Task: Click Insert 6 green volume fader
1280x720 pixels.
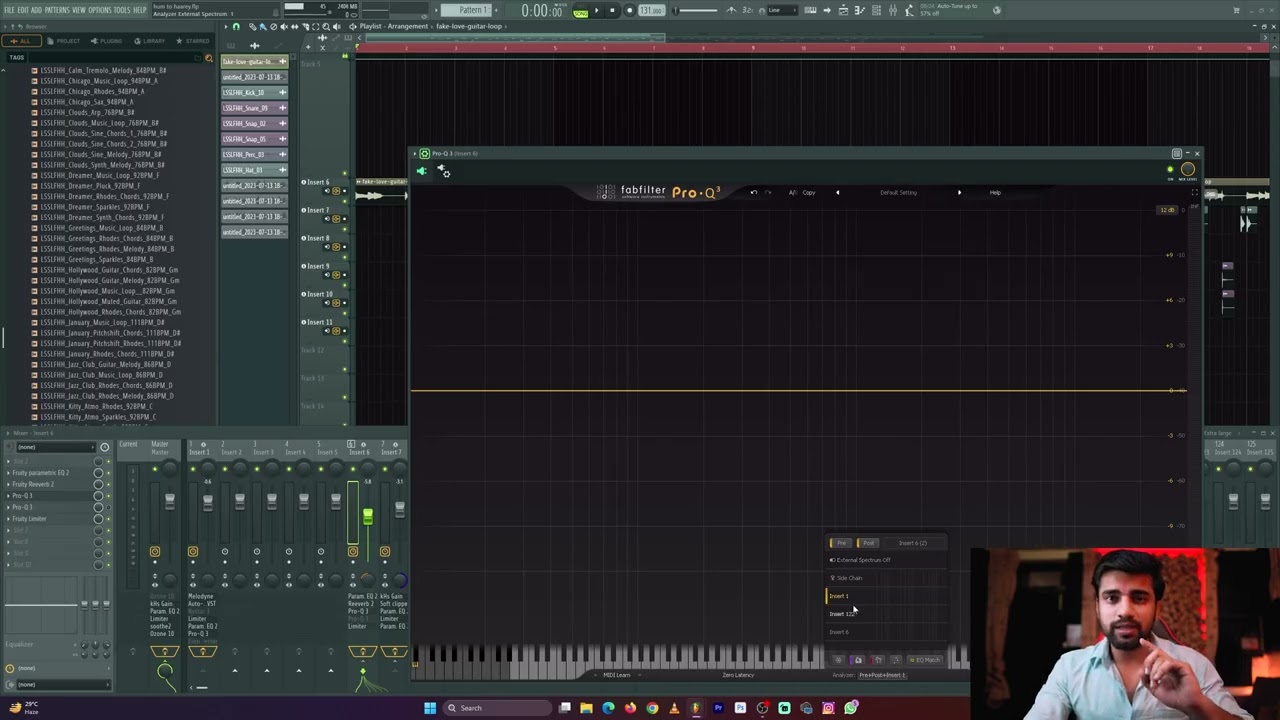Action: coord(367,516)
